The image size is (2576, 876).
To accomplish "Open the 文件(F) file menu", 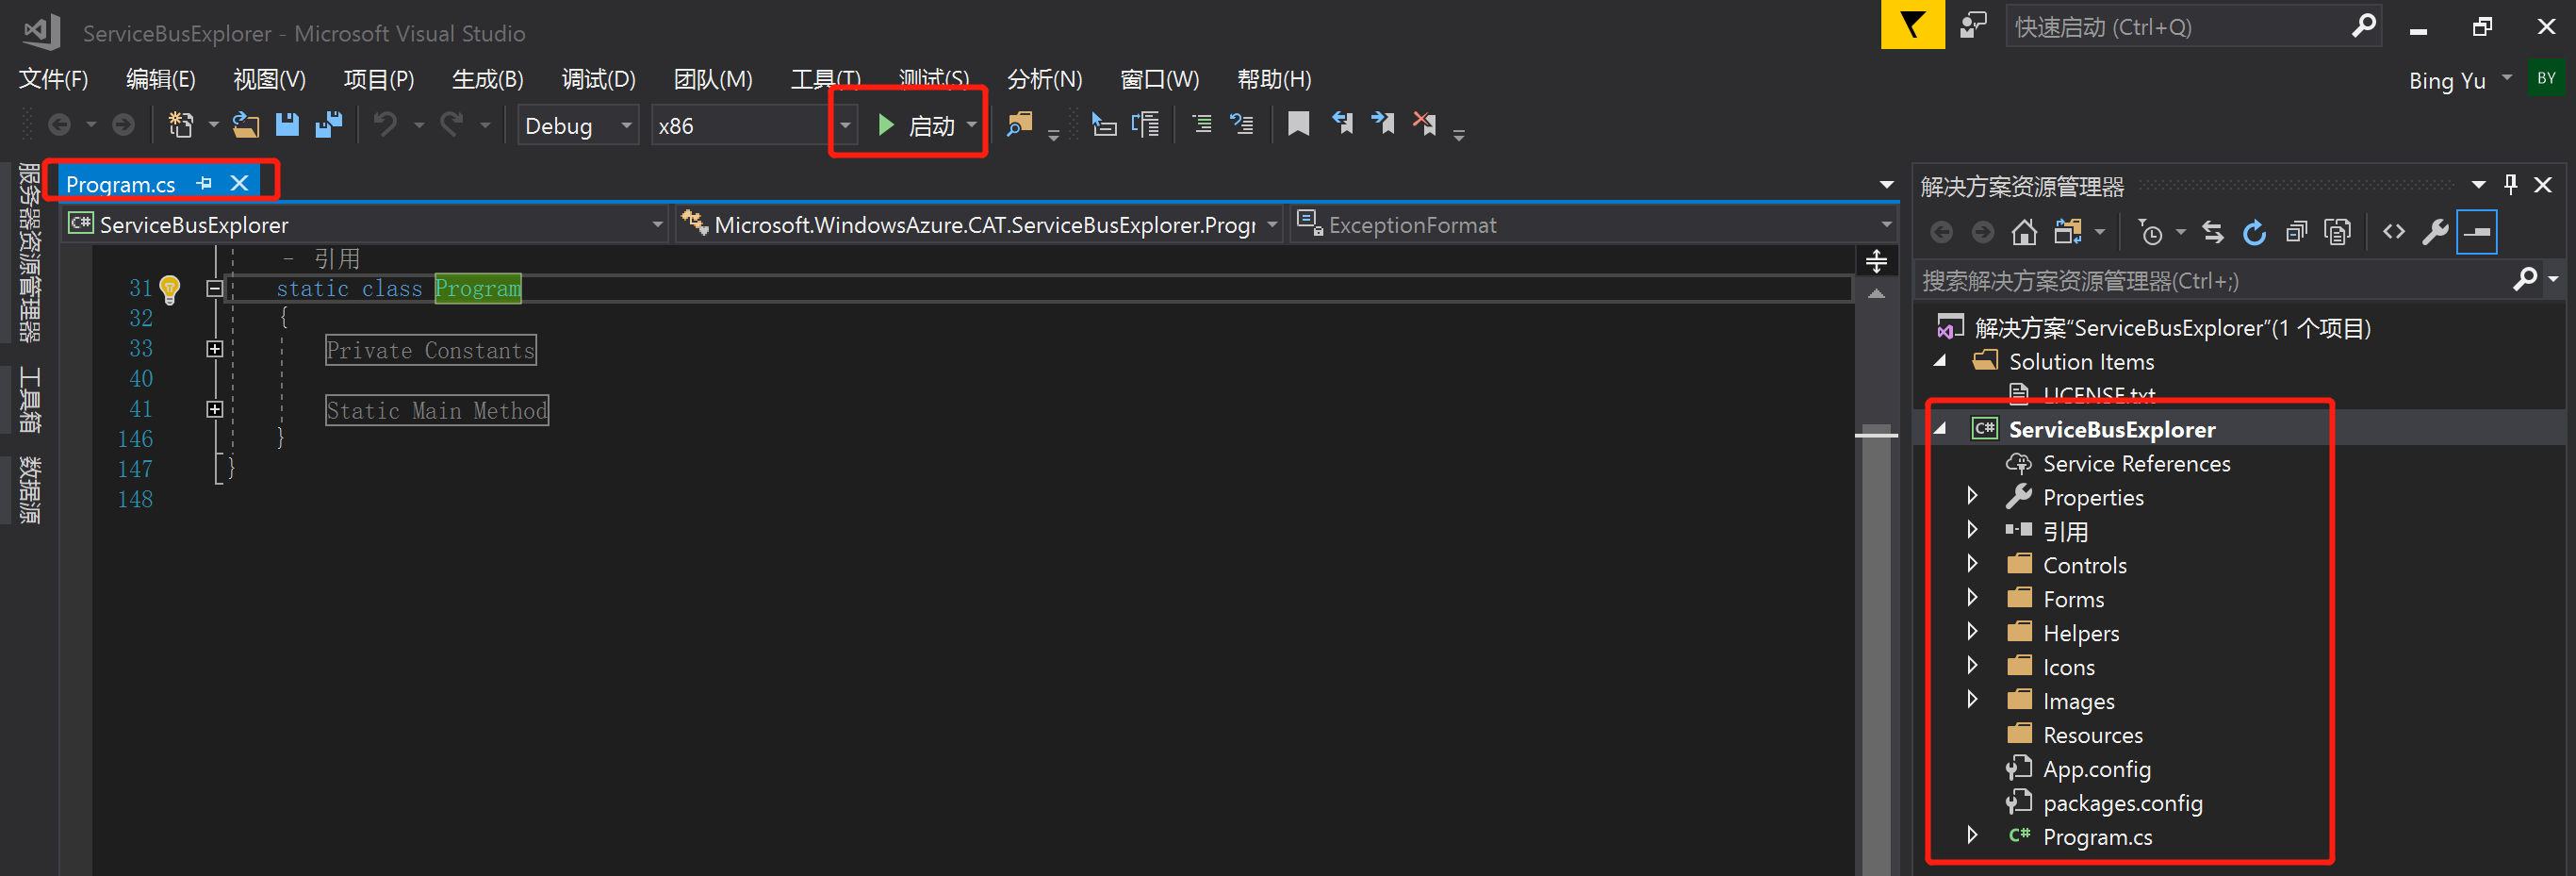I will (x=54, y=79).
